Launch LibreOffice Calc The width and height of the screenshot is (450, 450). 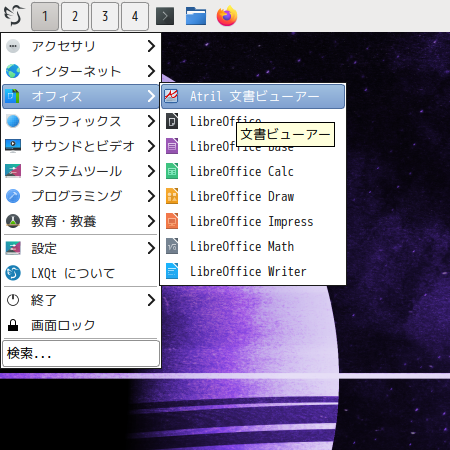click(x=253, y=171)
